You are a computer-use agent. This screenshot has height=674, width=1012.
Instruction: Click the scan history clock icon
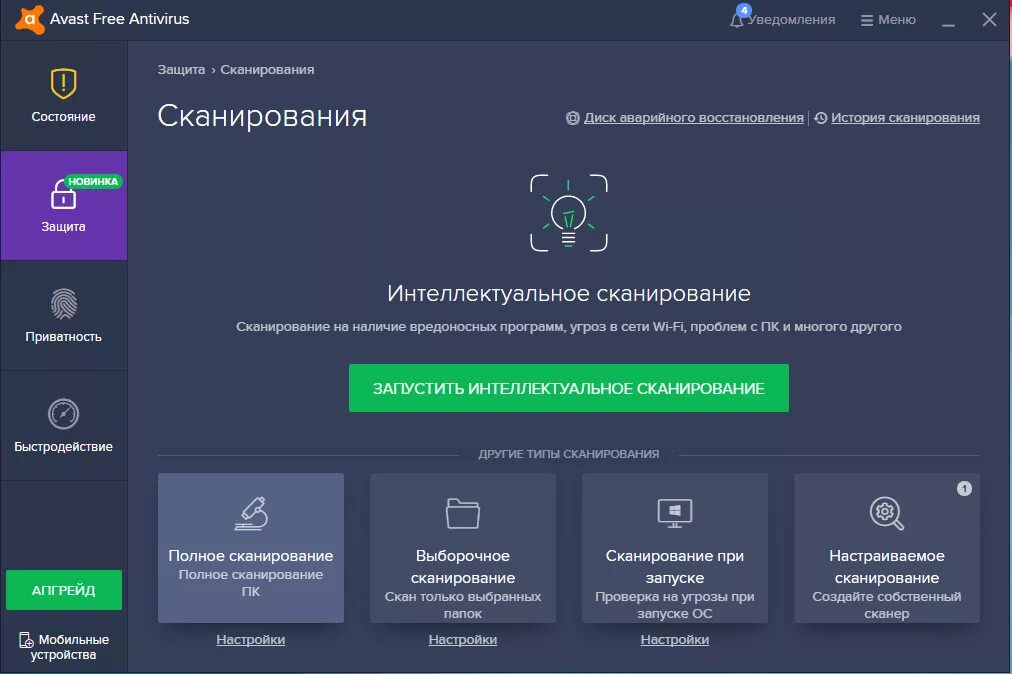[820, 118]
